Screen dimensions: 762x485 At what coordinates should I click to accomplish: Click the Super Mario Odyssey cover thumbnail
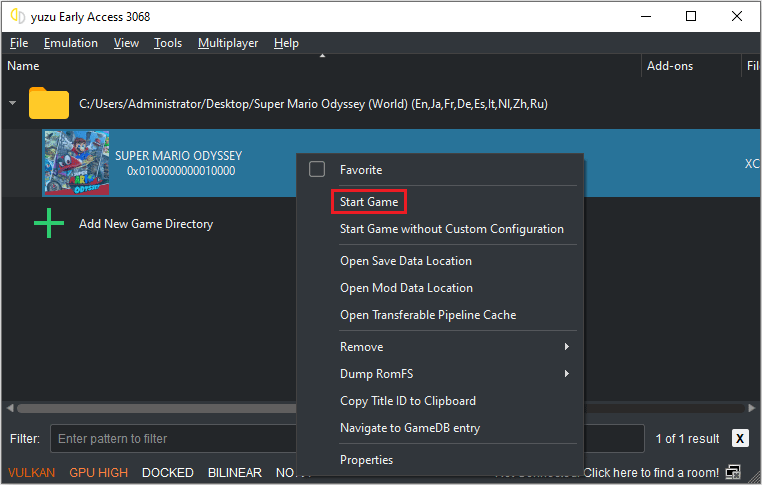(76, 162)
